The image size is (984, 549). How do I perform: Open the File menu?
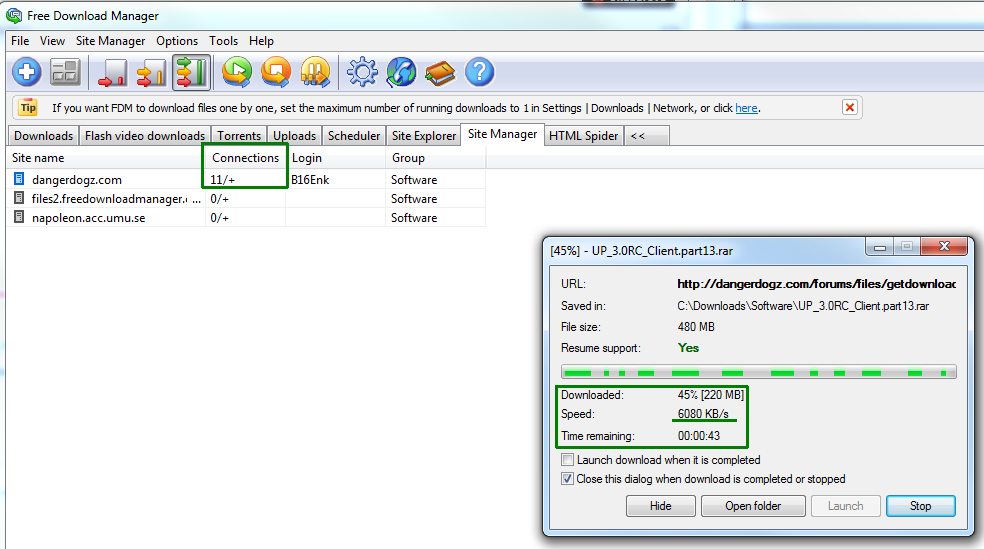point(20,41)
